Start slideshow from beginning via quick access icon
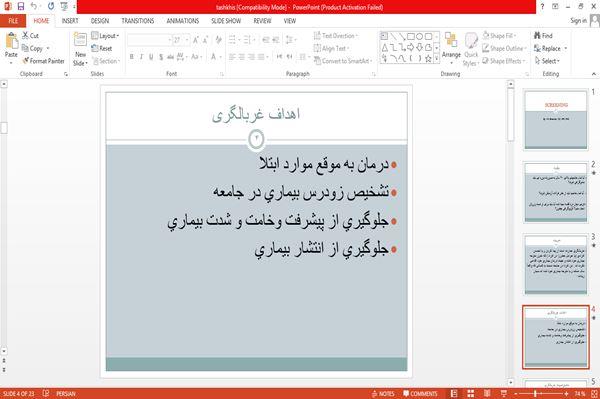 (x=64, y=7)
